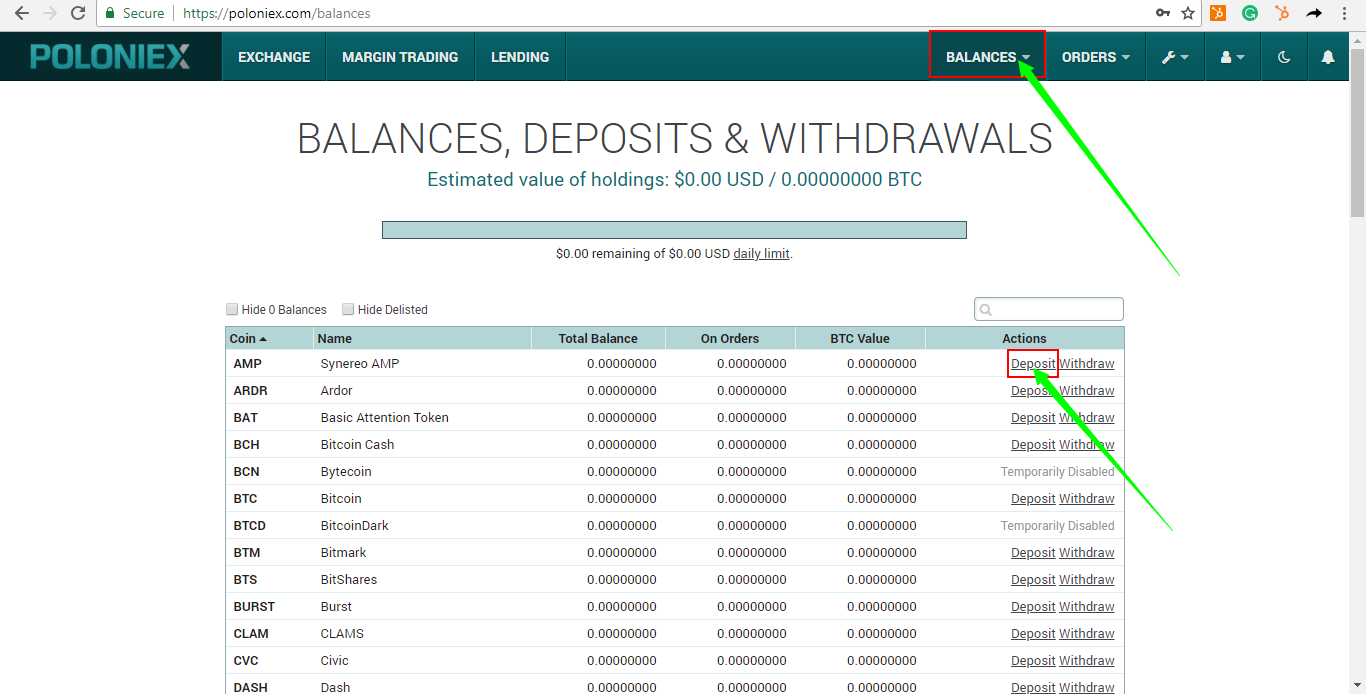Click Deposit for BitShares

click(x=1033, y=580)
